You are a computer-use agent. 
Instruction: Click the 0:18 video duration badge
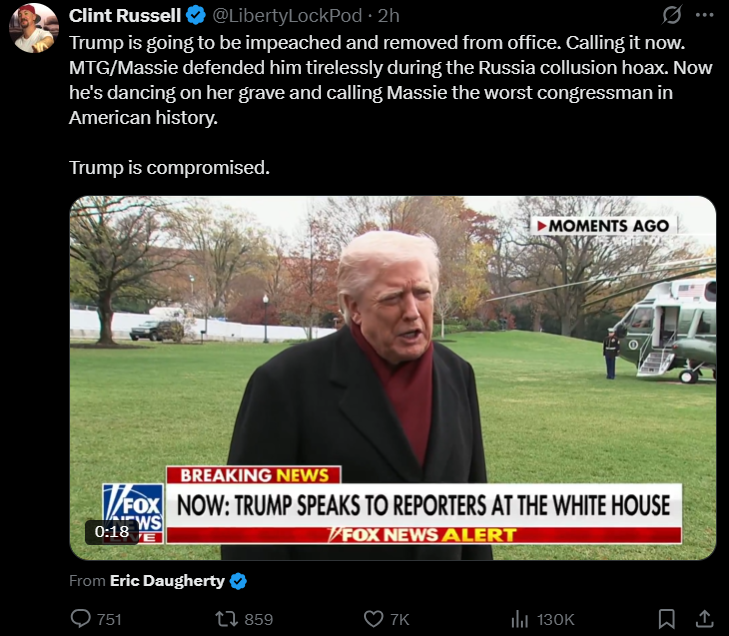coord(112,531)
